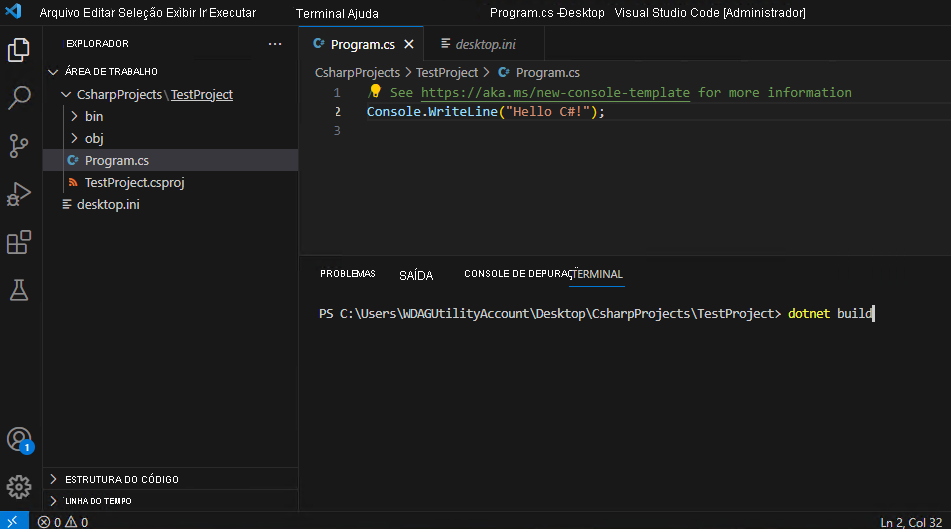This screenshot has width=951, height=529.
Task: Open the Editar menu
Action: pos(98,13)
